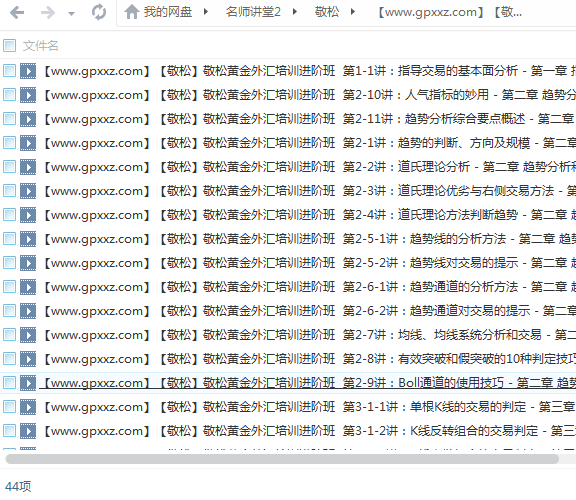Check the box for 第2-3讲 file
The height and width of the screenshot is (500, 576).
pos(10,191)
